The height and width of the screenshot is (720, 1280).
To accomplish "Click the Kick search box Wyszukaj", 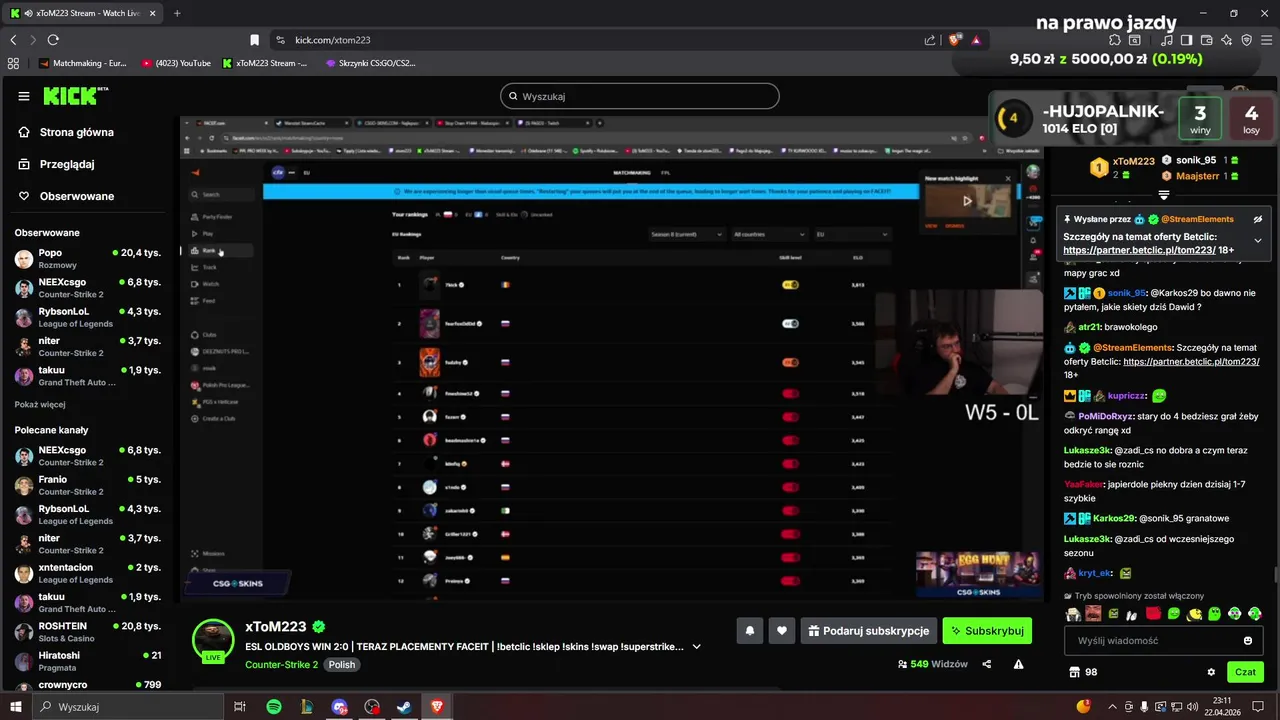I will [640, 96].
